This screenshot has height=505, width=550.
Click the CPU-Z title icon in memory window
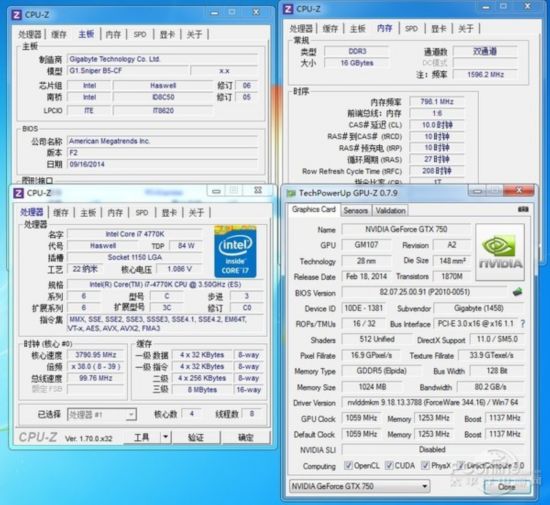coord(288,9)
